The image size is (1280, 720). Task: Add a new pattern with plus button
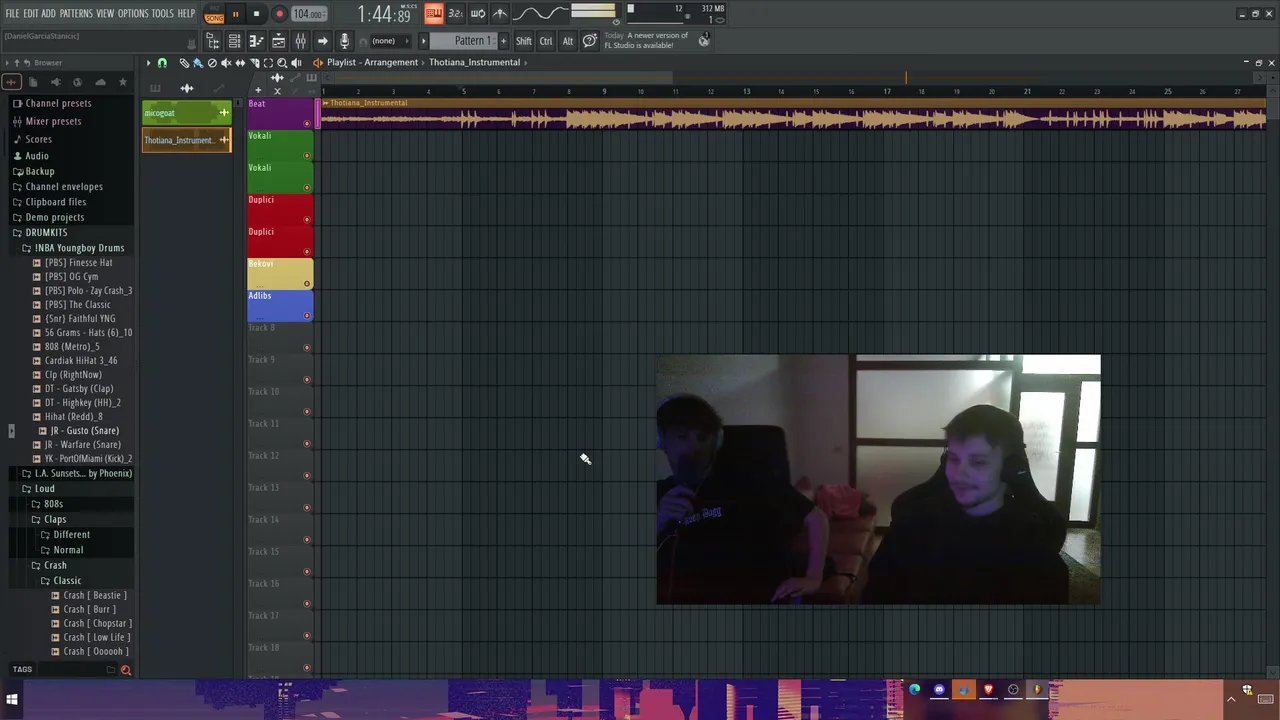tap(503, 41)
